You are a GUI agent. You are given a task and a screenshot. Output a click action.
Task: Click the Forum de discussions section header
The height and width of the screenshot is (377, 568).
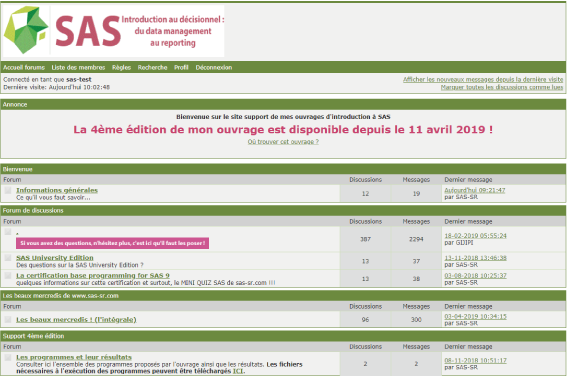coord(283,210)
